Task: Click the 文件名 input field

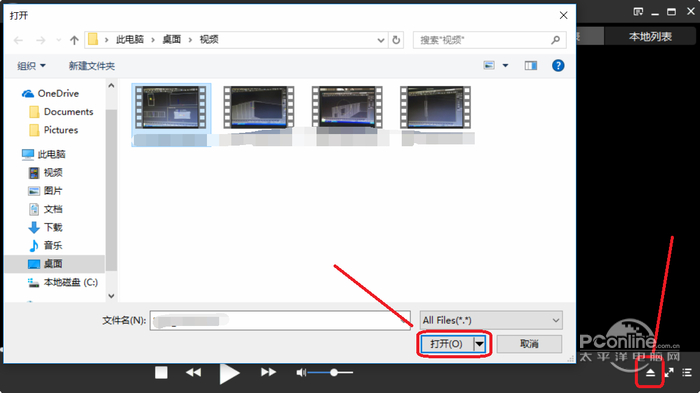Action: click(x=280, y=320)
